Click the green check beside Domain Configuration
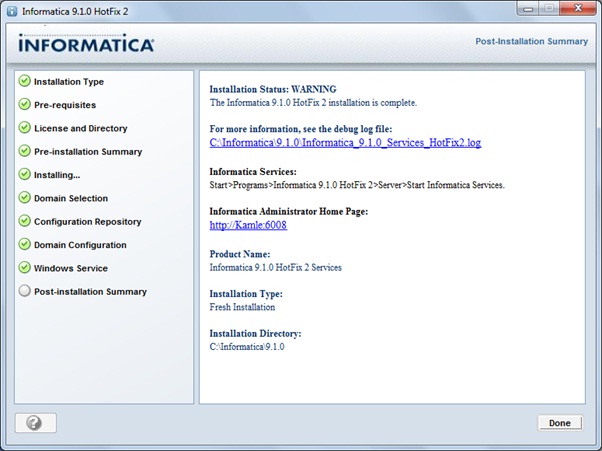Screen dimensions: 602x451 [25, 244]
